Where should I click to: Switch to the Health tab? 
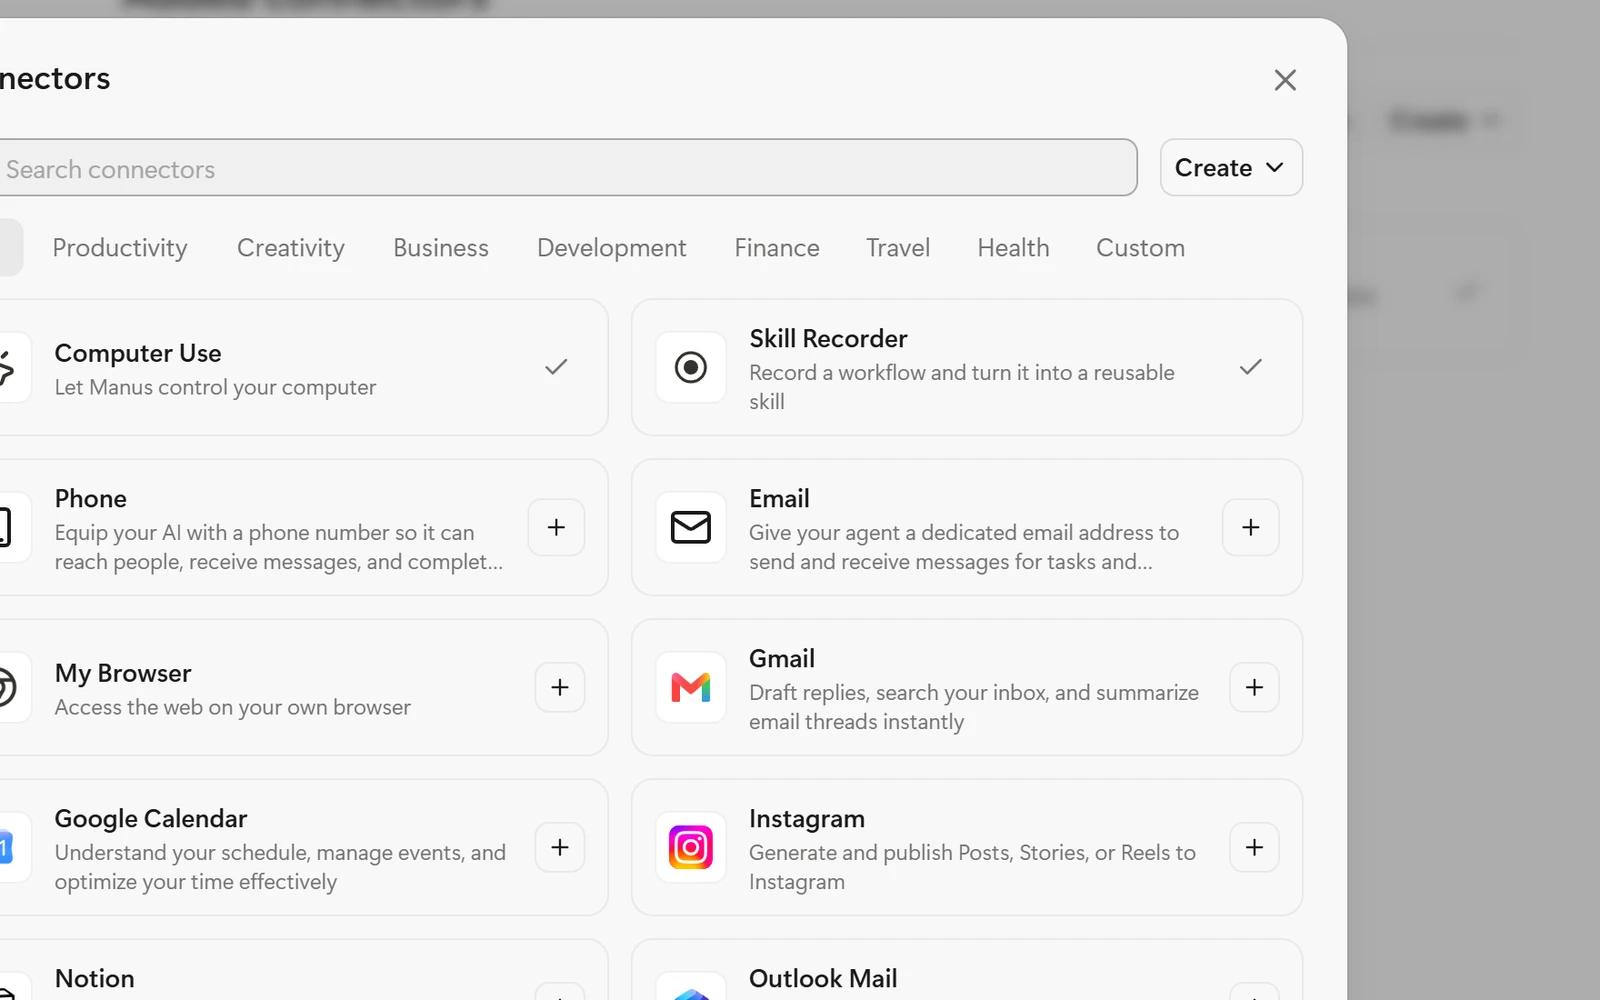(x=1013, y=248)
